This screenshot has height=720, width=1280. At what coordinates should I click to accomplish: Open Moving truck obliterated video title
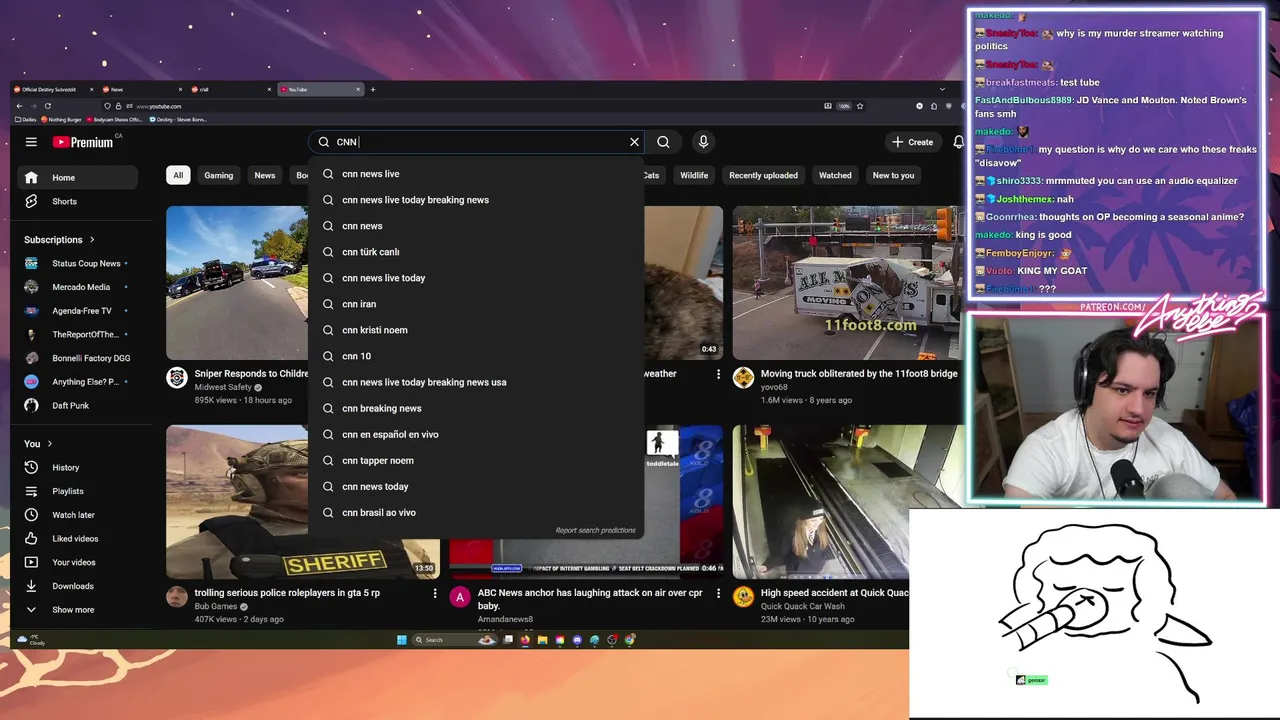[x=859, y=374]
